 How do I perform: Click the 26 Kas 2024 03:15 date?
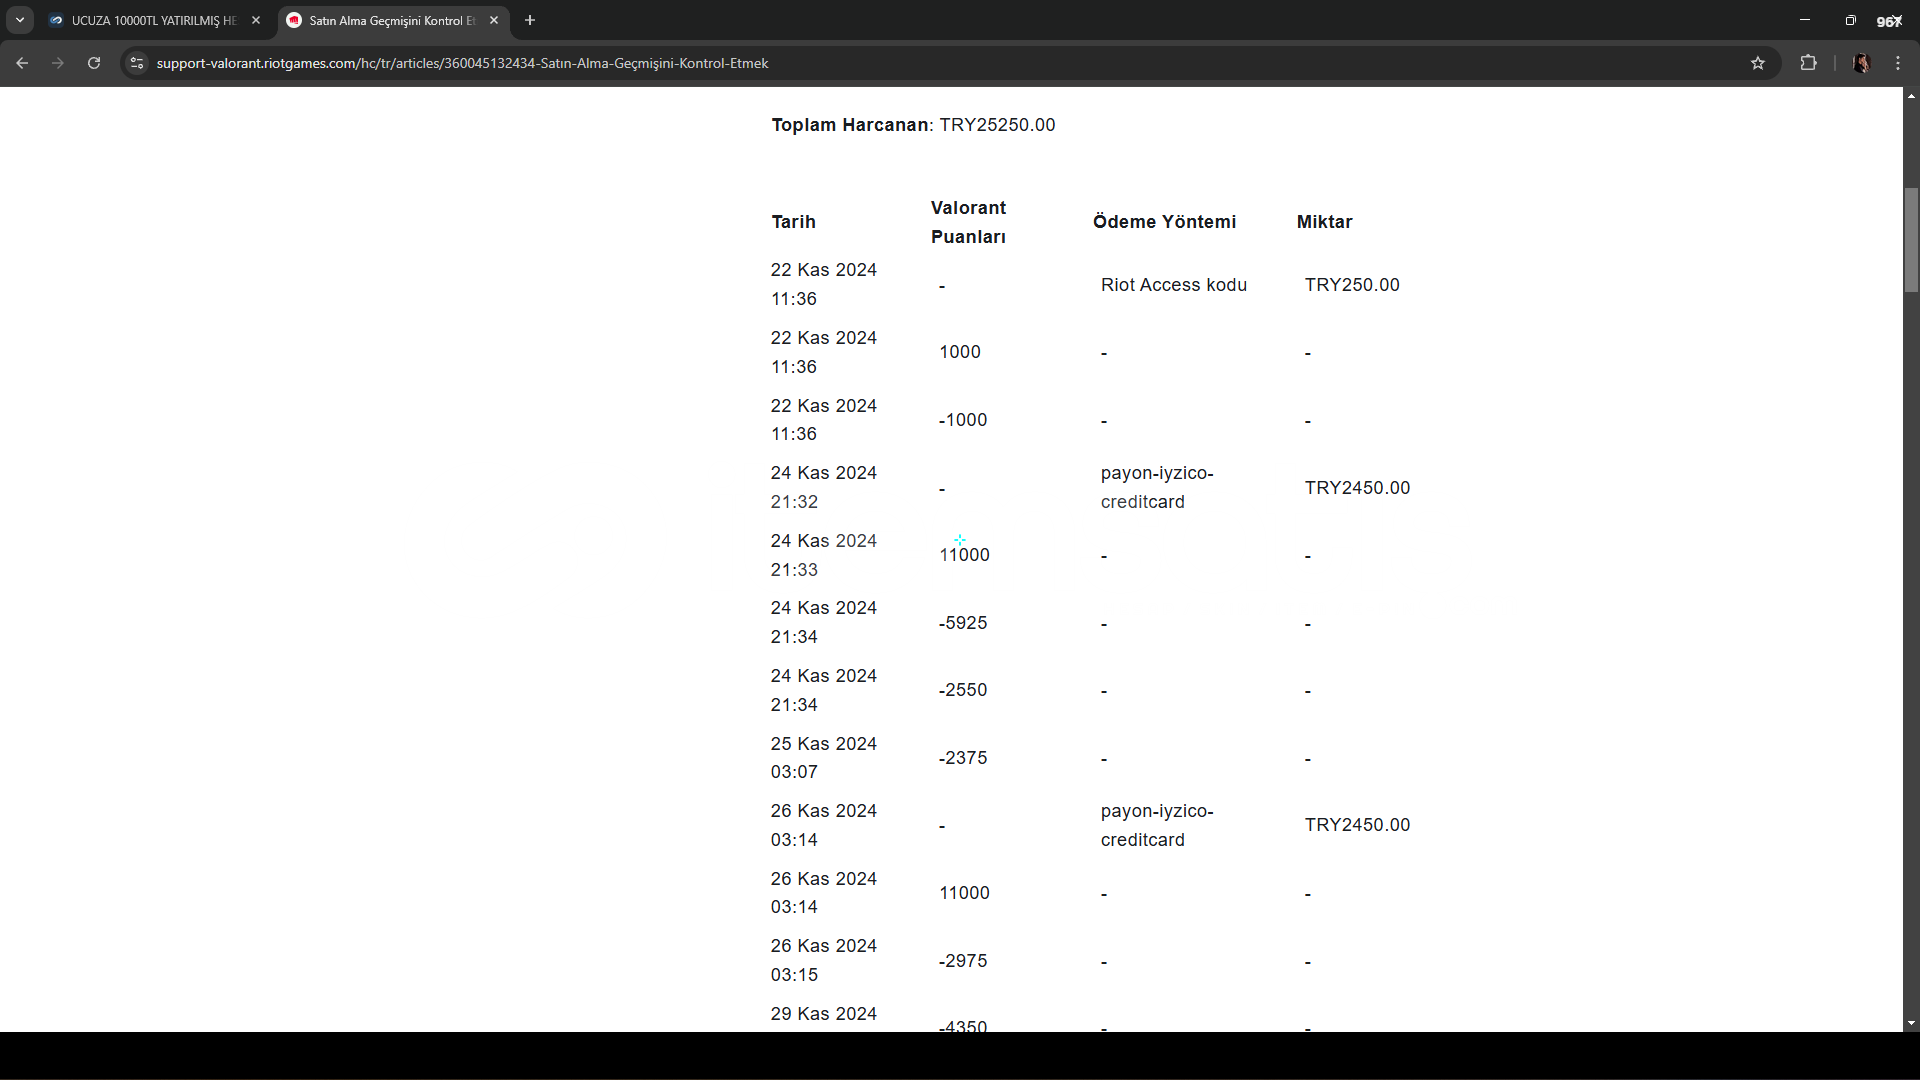pyautogui.click(x=824, y=960)
